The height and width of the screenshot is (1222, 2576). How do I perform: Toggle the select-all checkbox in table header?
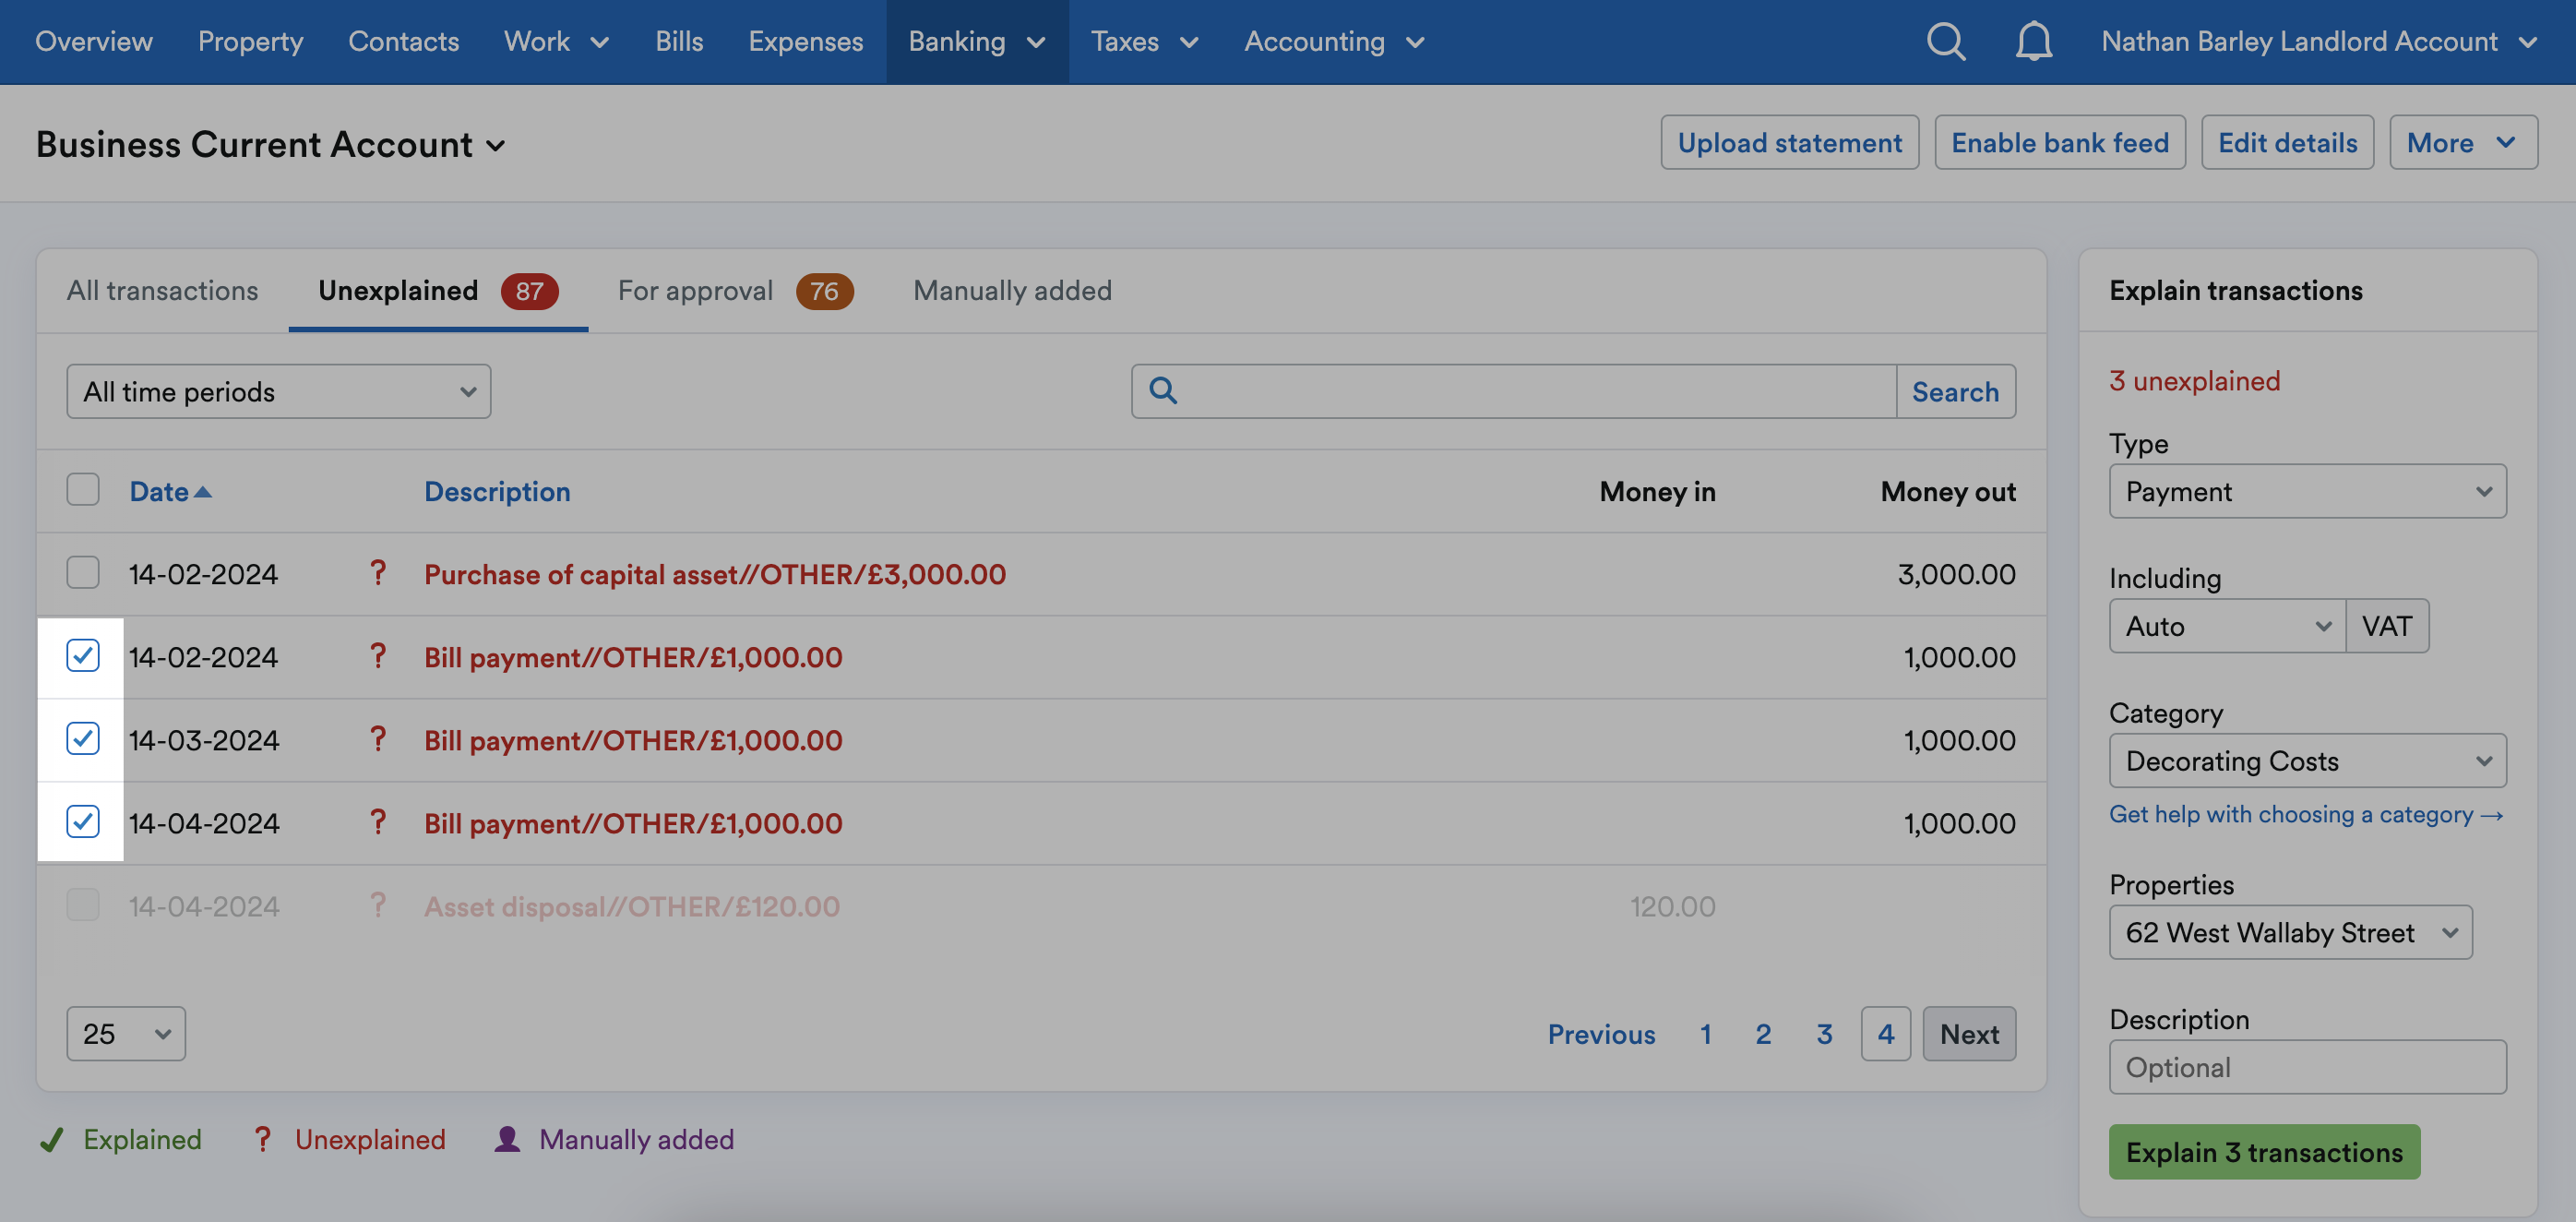[83, 490]
